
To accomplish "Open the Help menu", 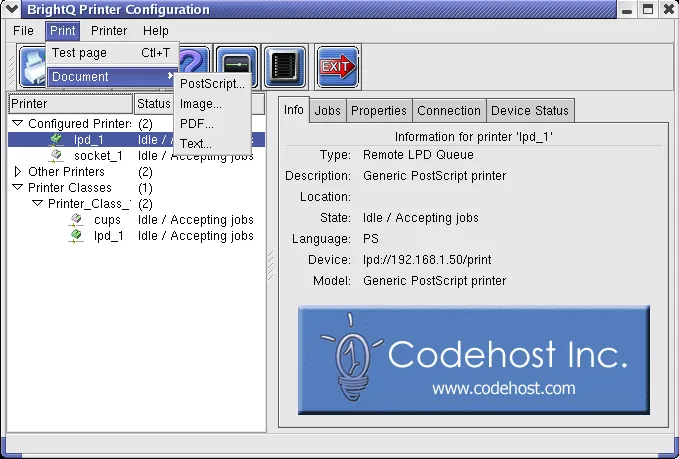I will pos(156,31).
